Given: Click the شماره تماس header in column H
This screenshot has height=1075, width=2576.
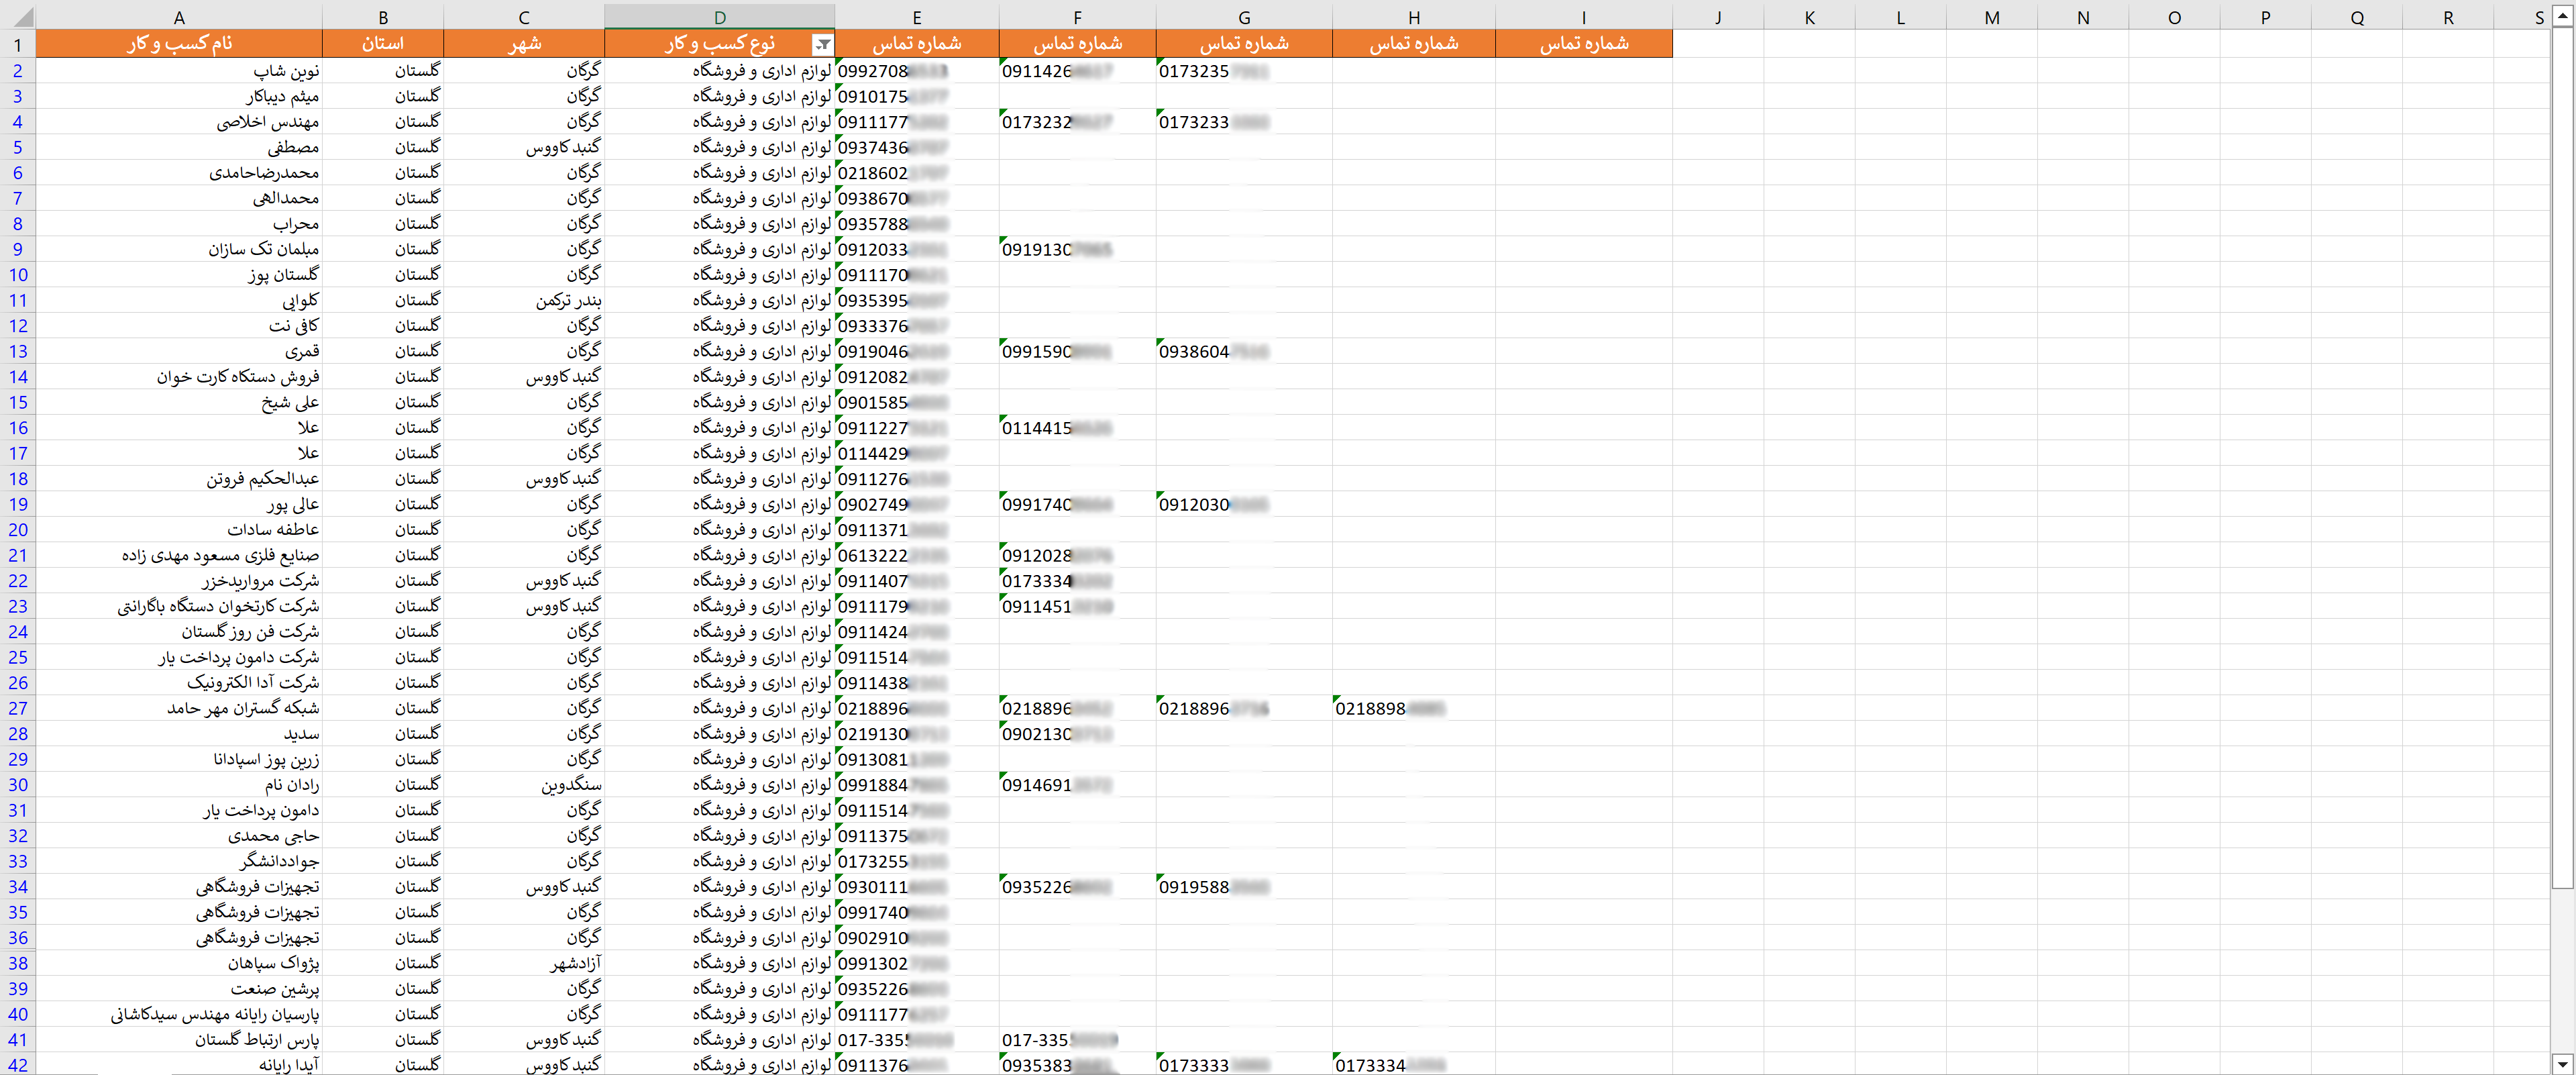Looking at the screenshot, I should [x=1414, y=44].
